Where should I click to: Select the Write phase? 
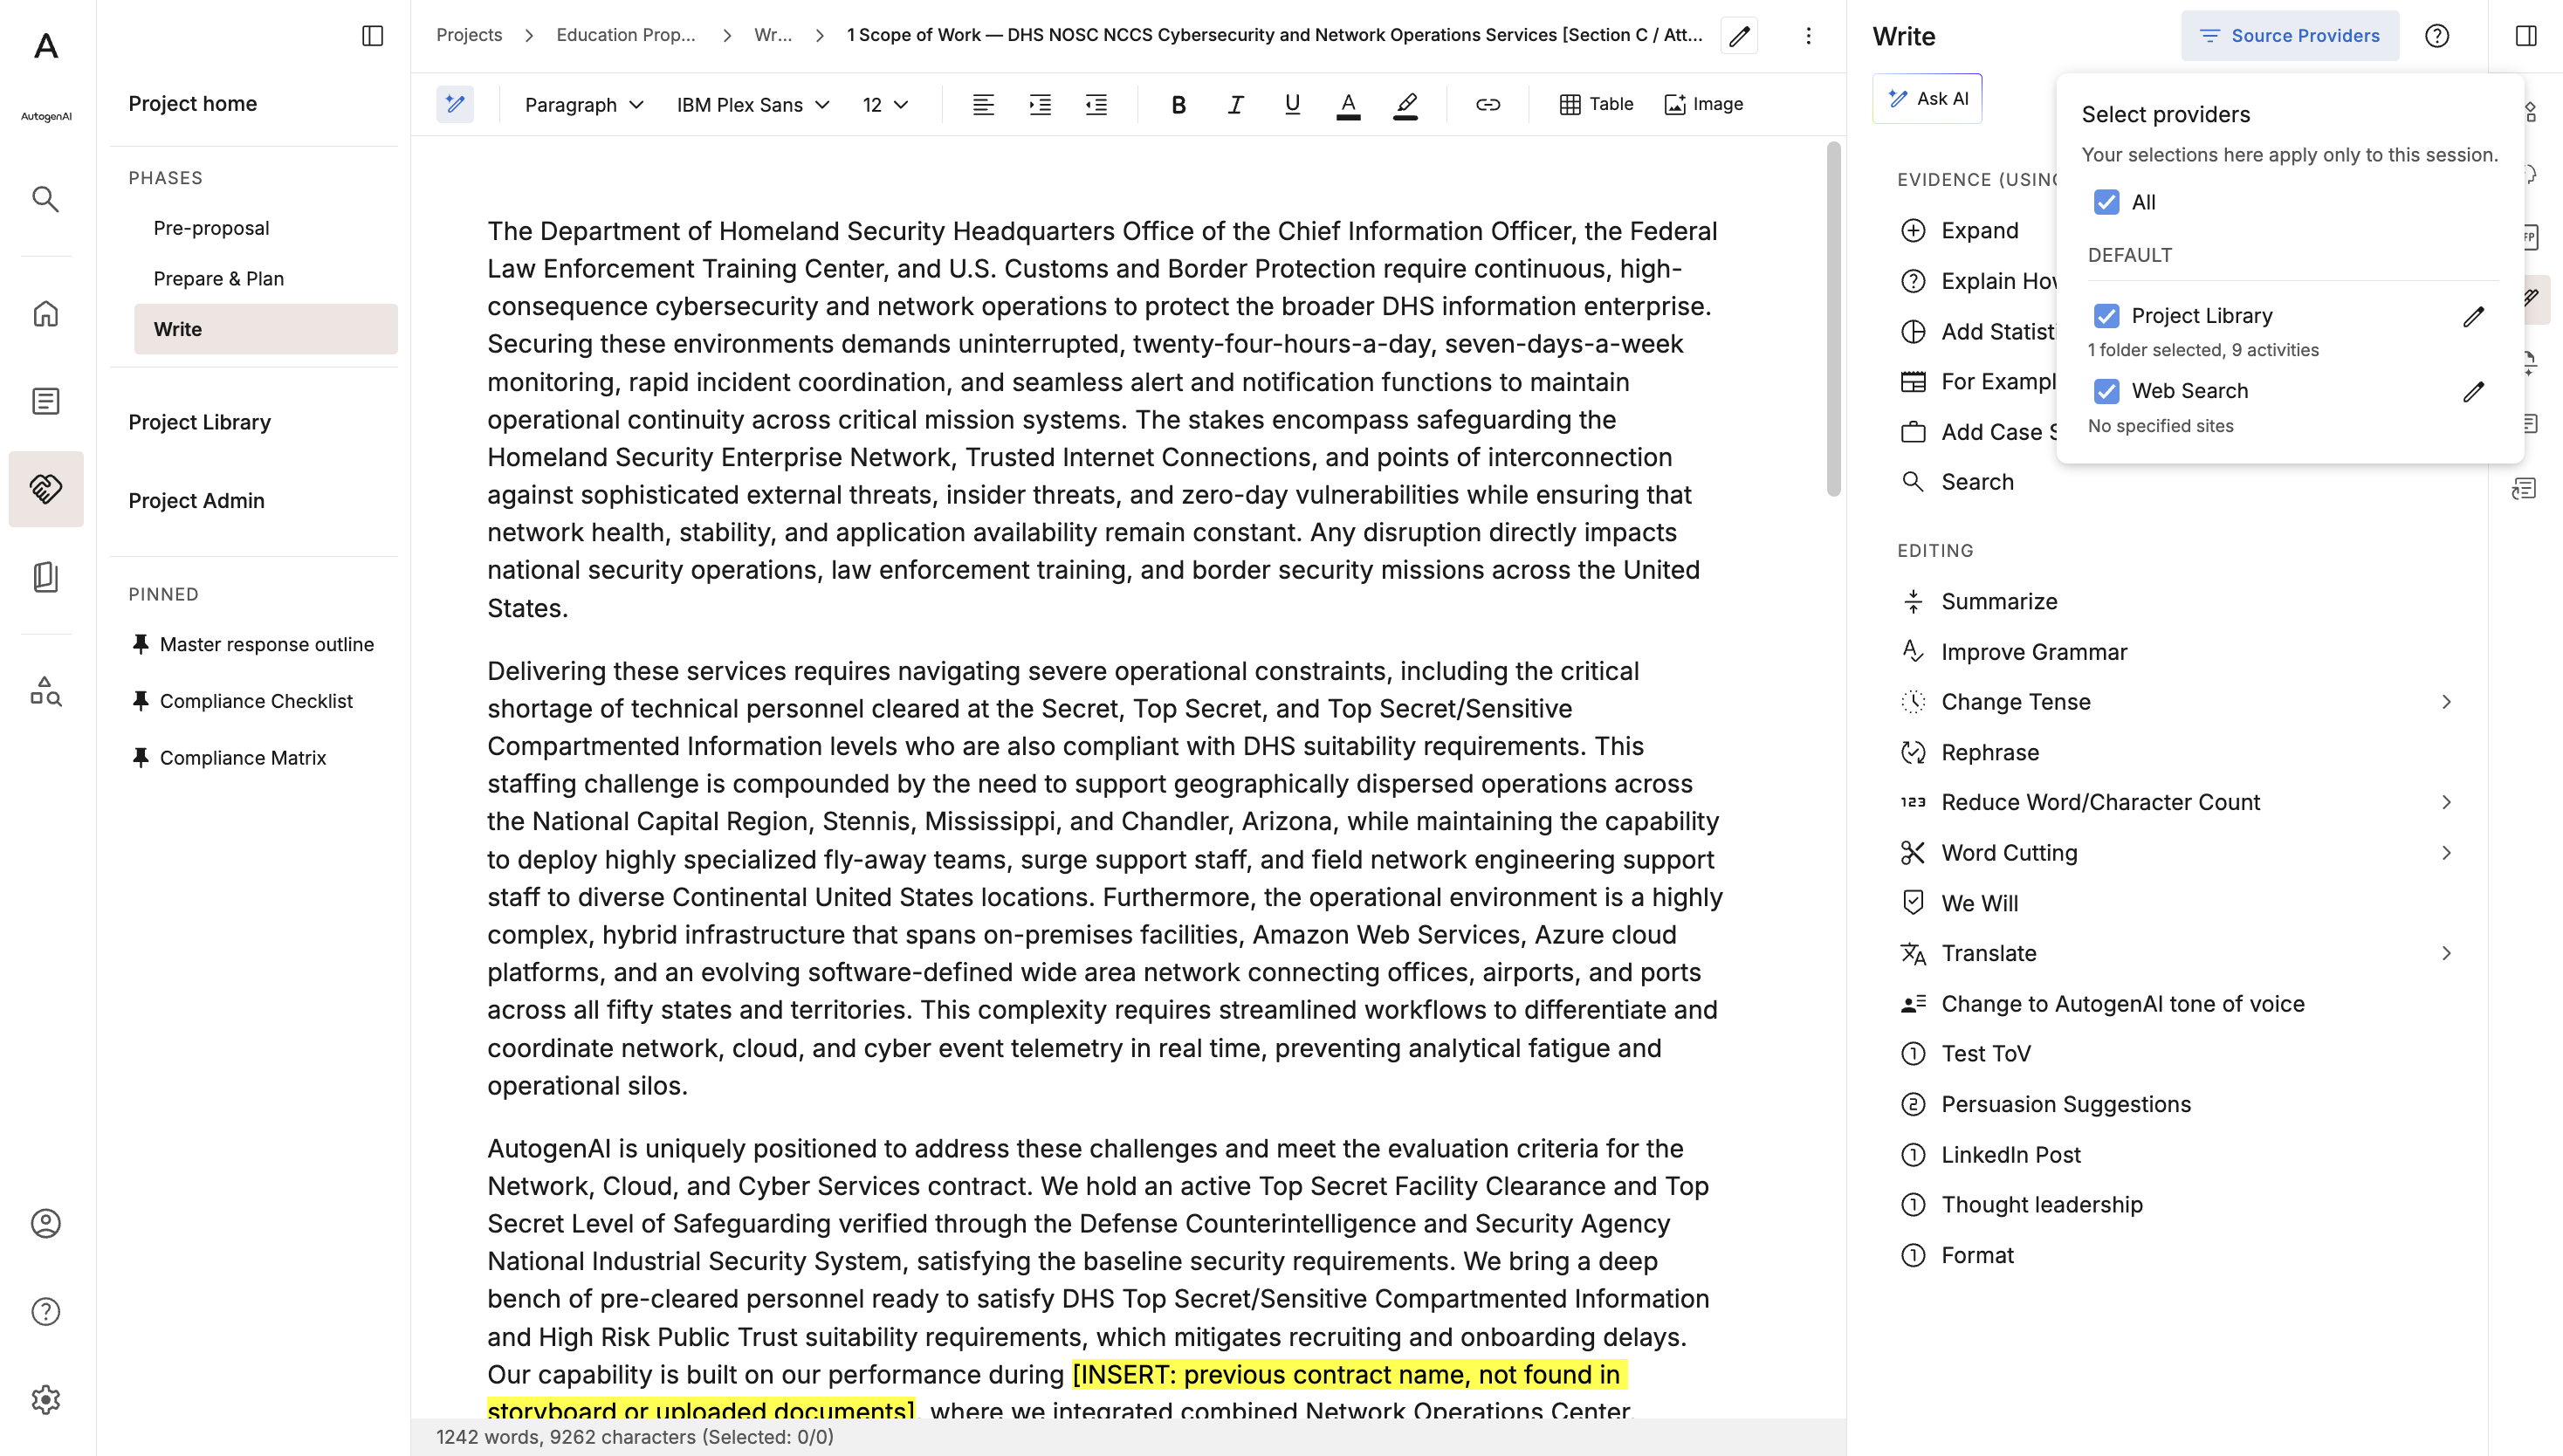coord(265,329)
